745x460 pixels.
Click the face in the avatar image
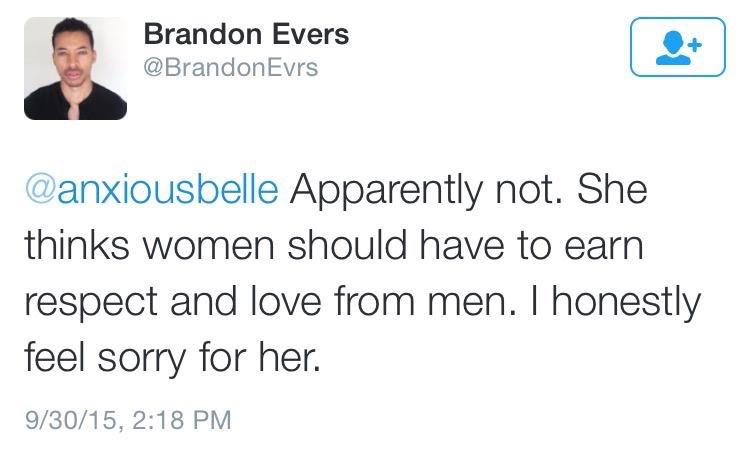(76, 55)
